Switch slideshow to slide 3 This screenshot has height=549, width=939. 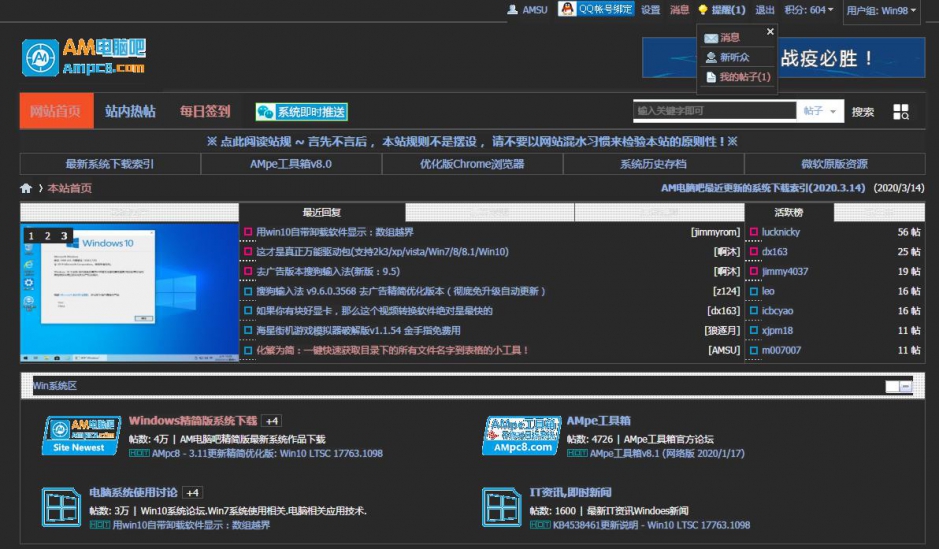pos(64,236)
